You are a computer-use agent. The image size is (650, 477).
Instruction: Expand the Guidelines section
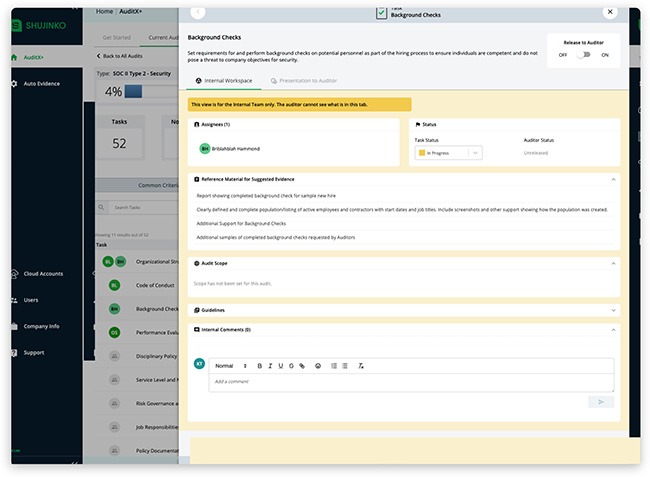click(612, 310)
